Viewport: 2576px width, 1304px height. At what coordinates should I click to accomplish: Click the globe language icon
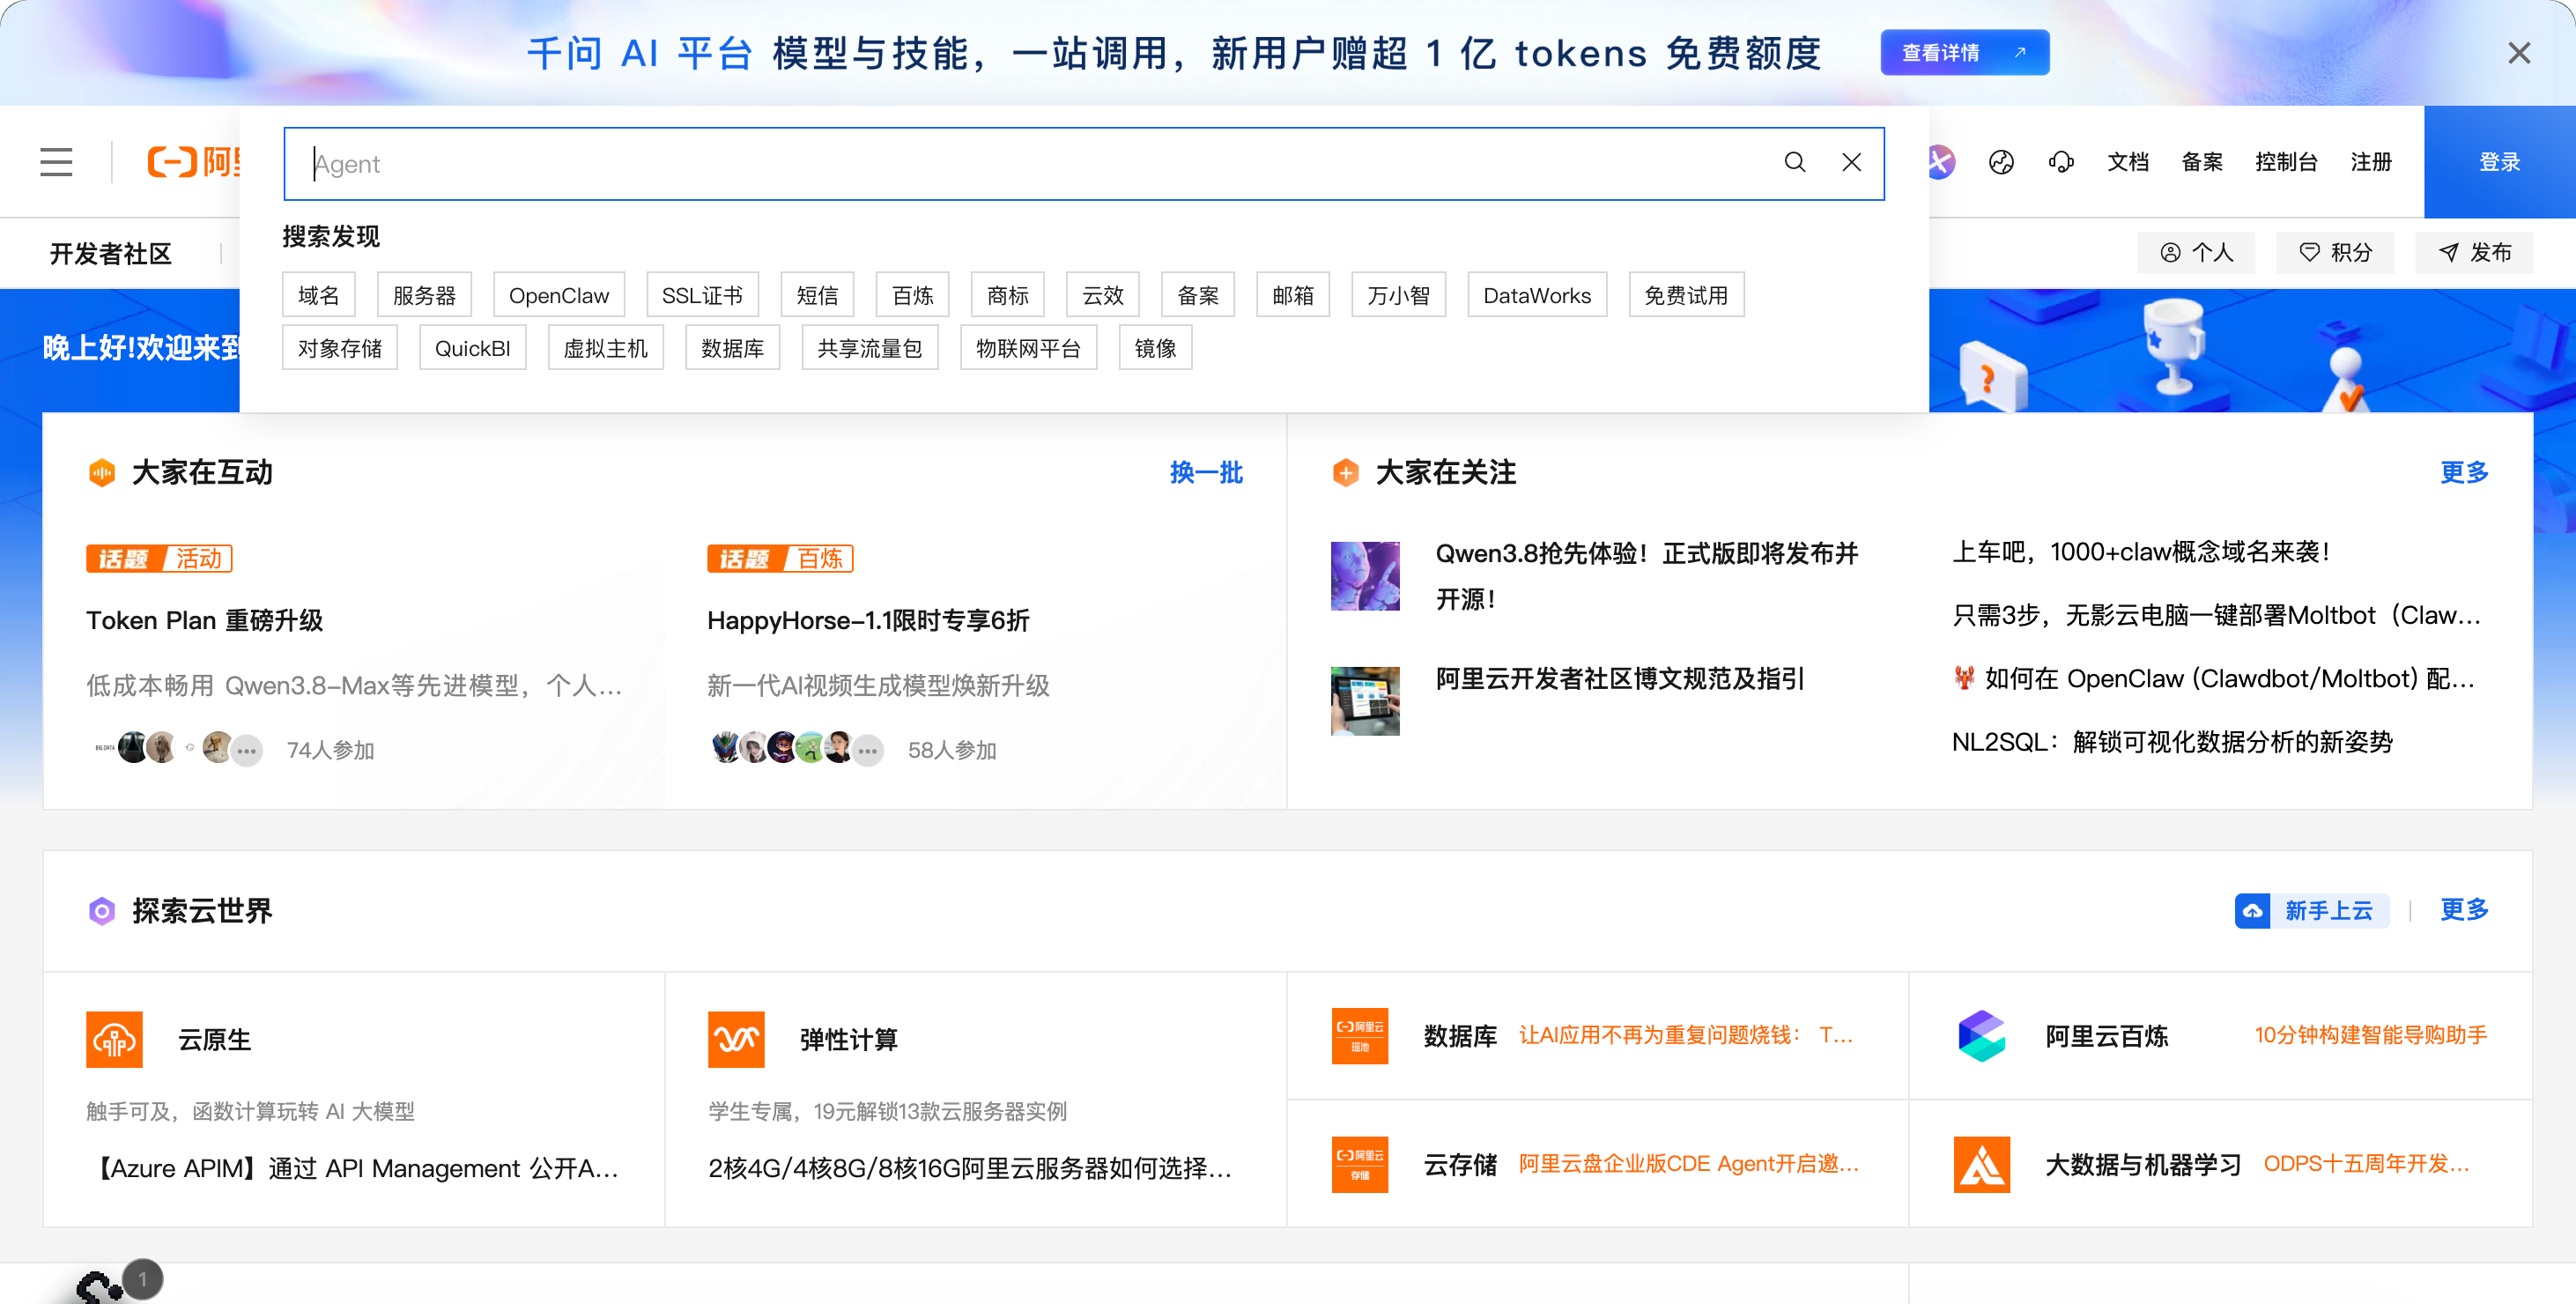(x=2001, y=162)
